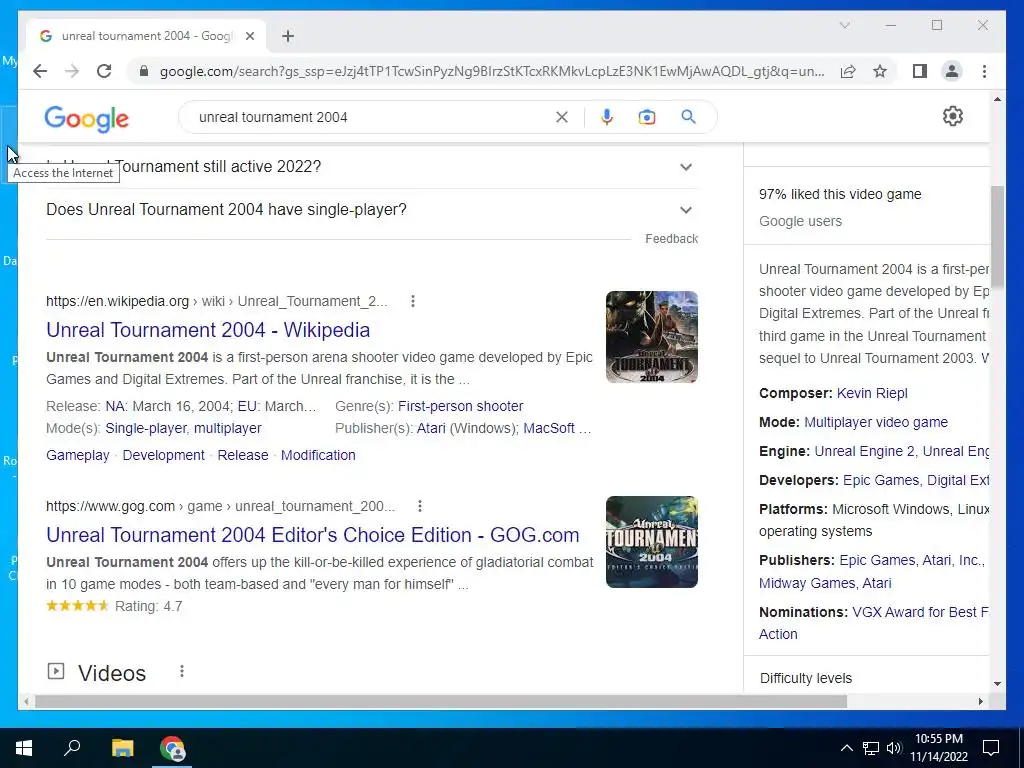
Task: Jump to the Modification section link
Action: click(318, 455)
